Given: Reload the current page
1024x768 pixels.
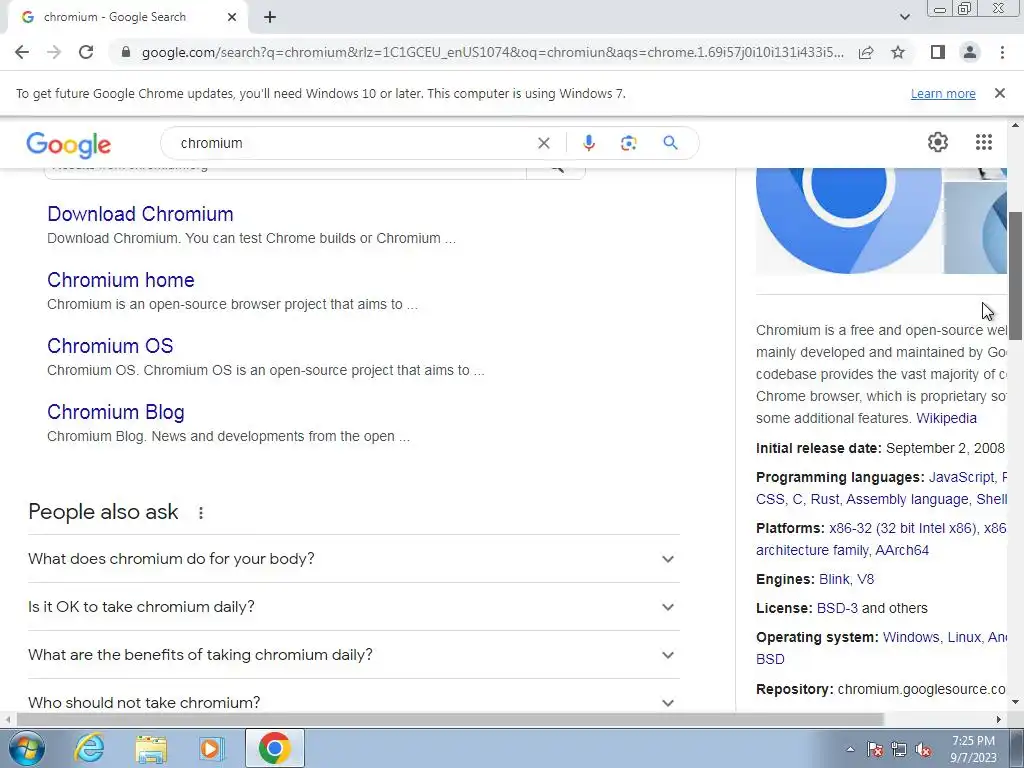Looking at the screenshot, I should click(x=86, y=52).
